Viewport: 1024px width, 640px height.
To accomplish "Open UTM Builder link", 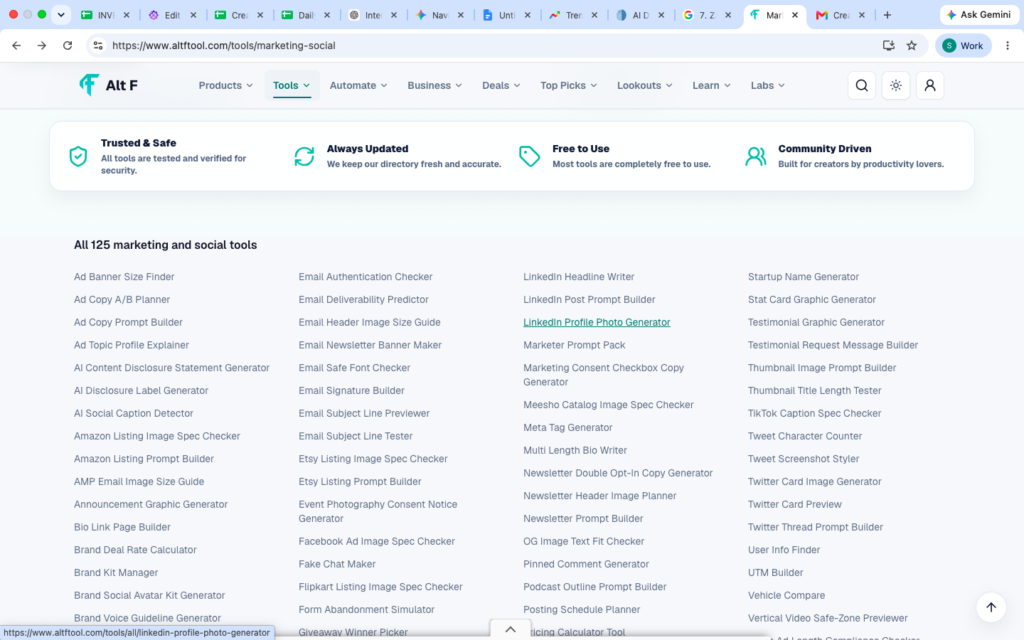I will coord(775,573).
